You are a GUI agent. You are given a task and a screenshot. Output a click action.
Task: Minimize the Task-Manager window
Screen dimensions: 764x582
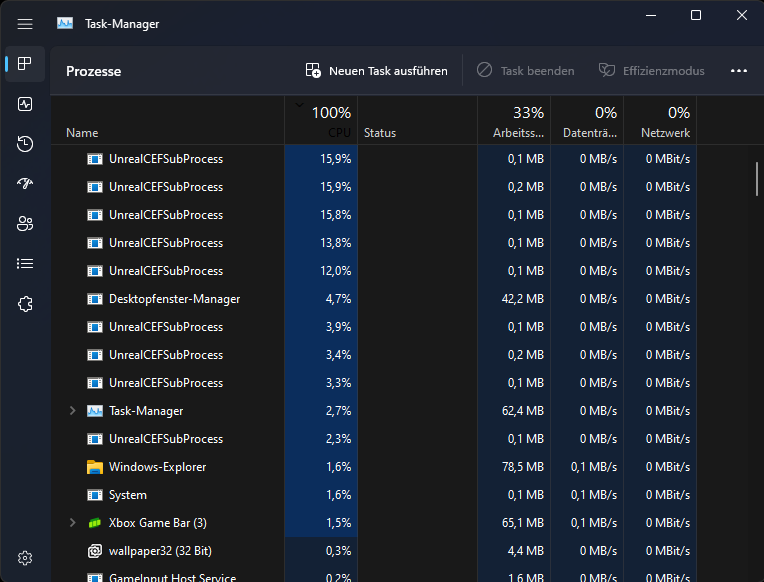[x=650, y=16]
